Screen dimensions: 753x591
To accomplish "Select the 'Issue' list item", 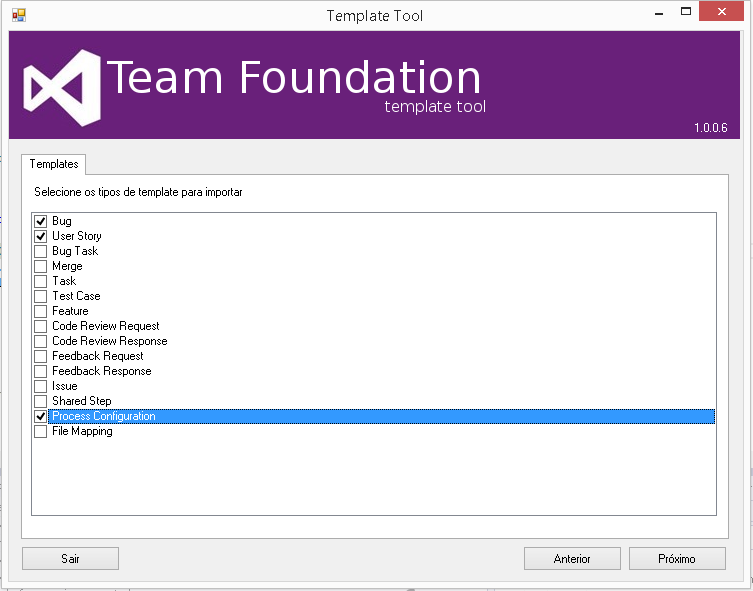I will [x=65, y=386].
